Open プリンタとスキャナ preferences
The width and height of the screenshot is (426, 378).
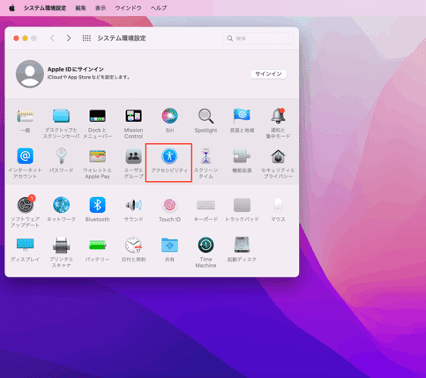[x=61, y=252]
